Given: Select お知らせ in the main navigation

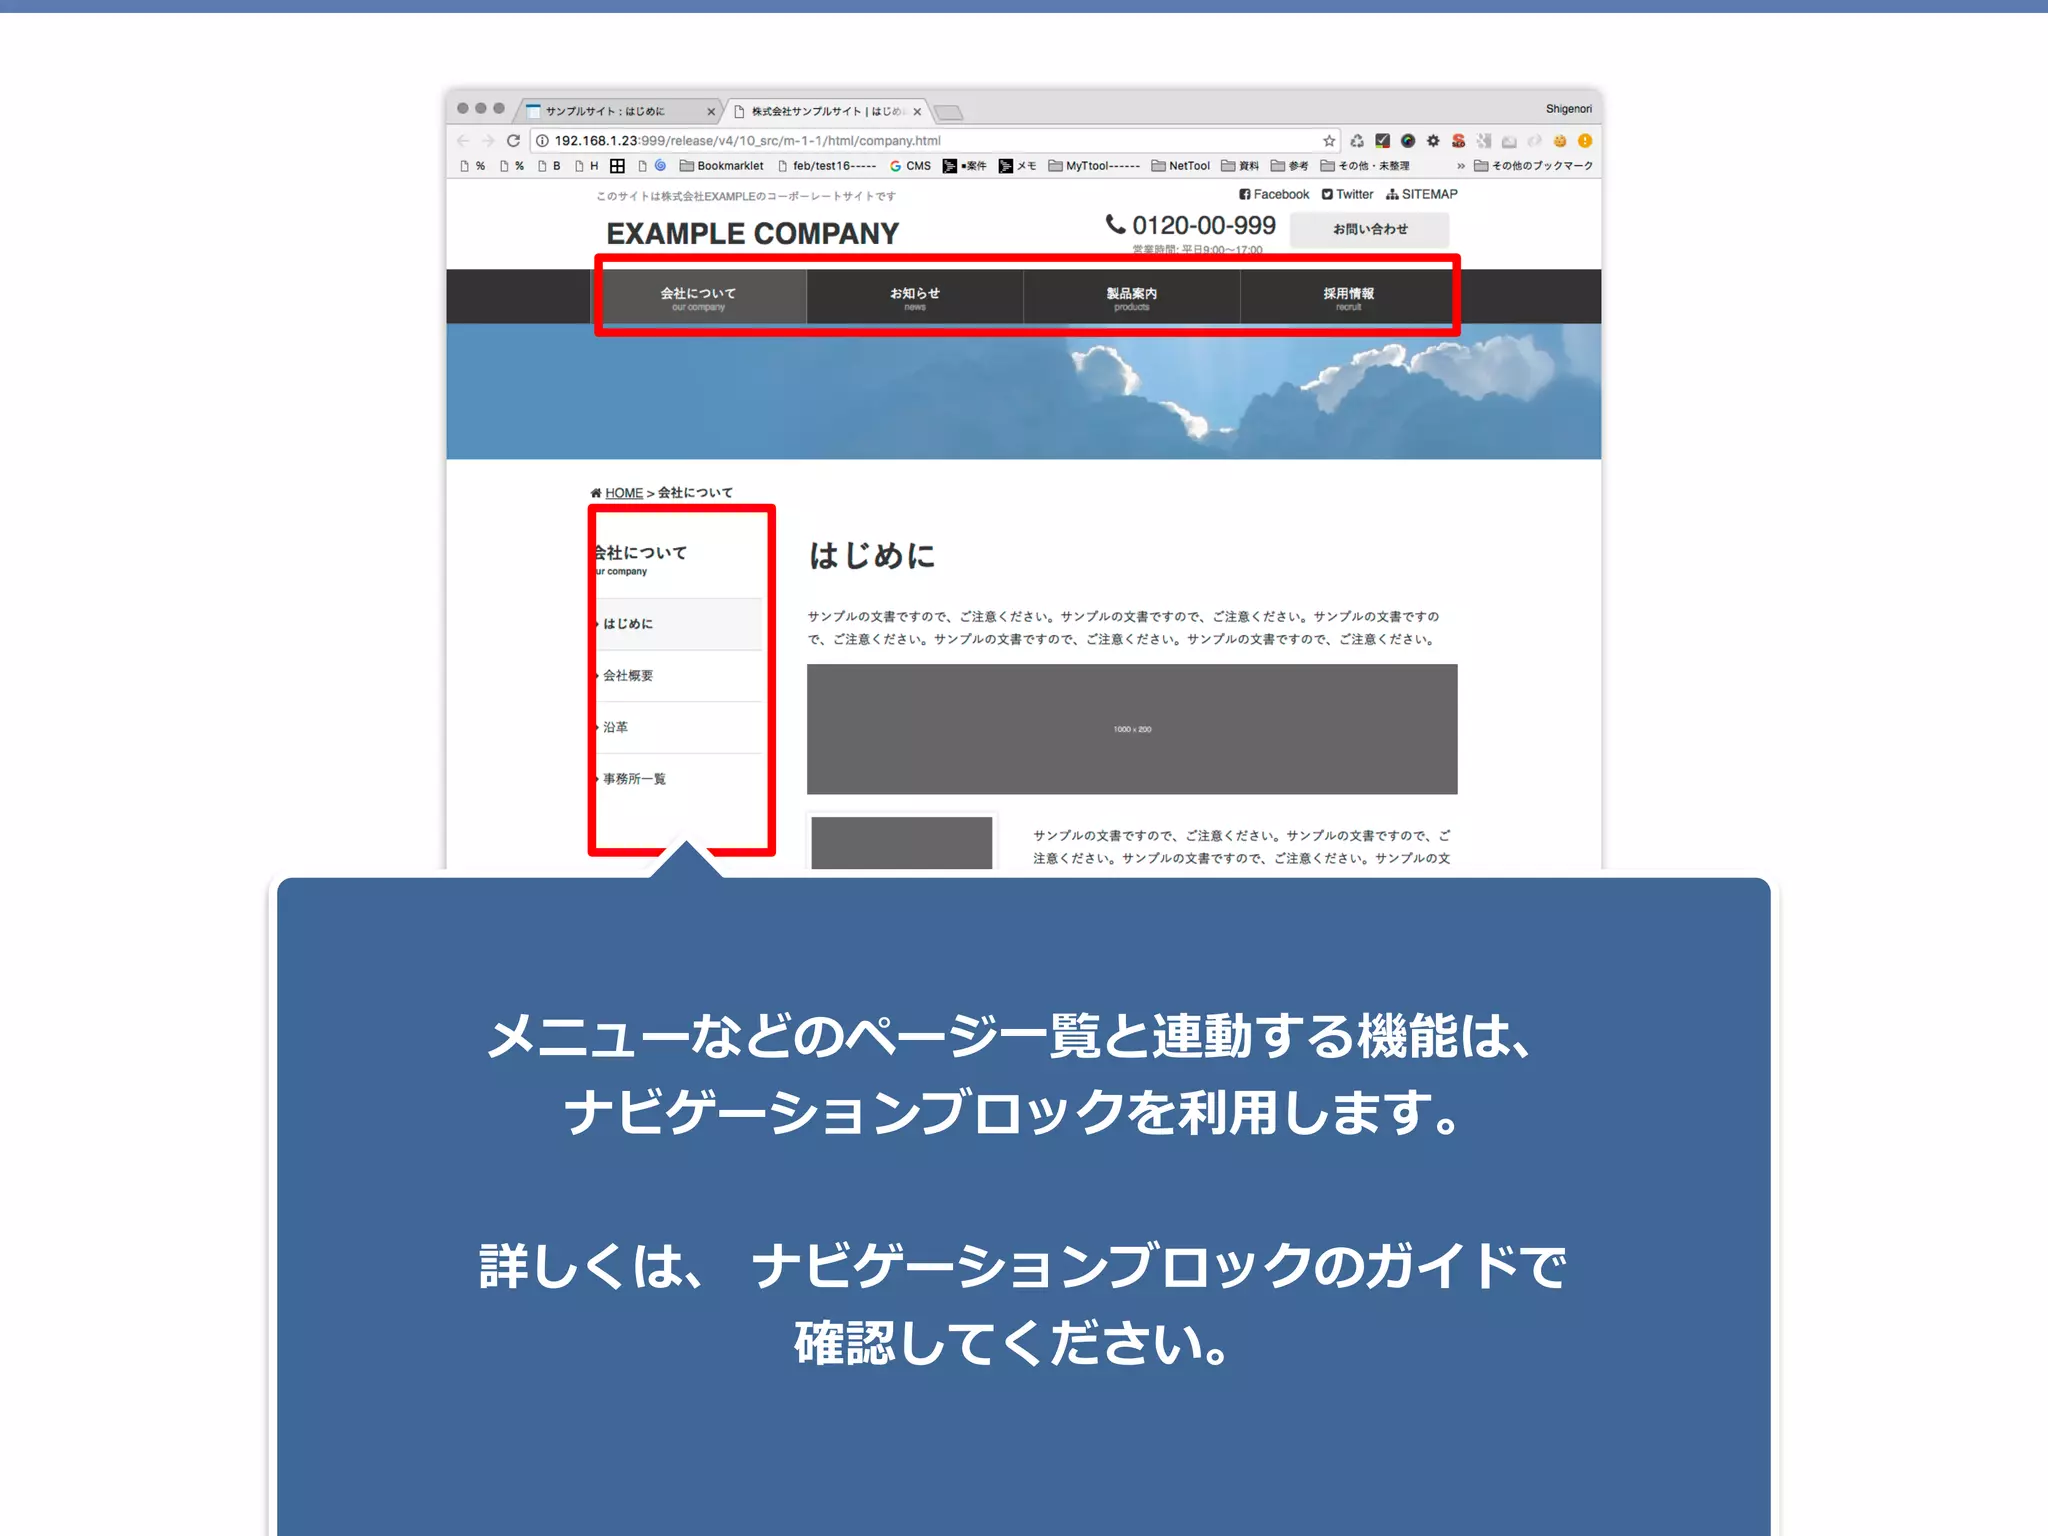Looking at the screenshot, I should 915,297.
